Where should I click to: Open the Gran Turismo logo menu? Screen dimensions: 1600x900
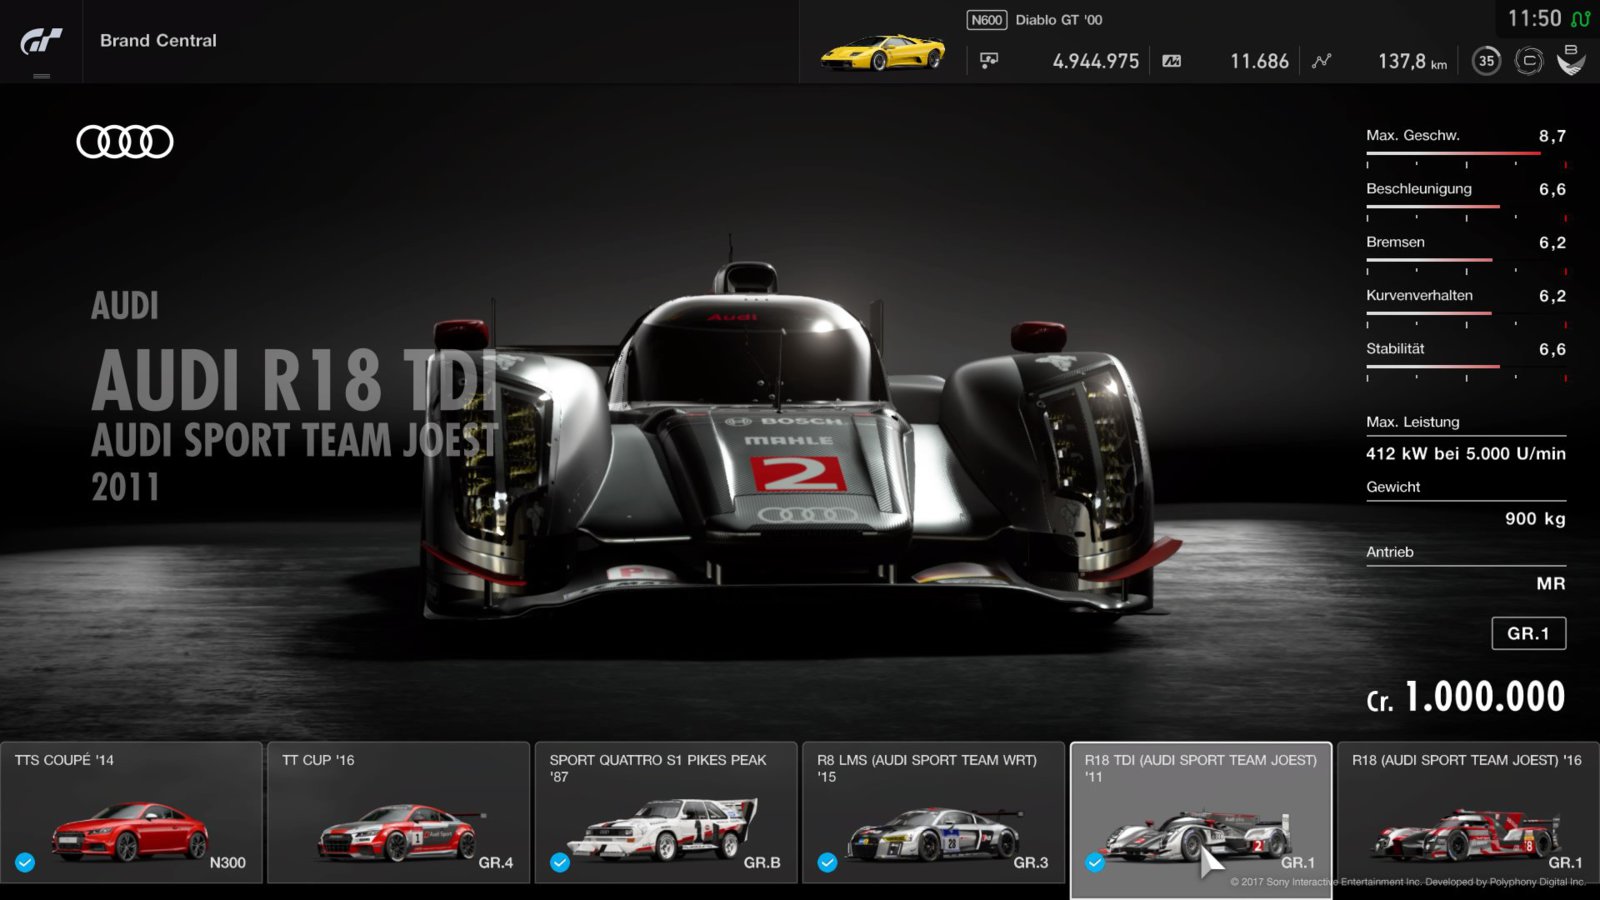(x=41, y=41)
